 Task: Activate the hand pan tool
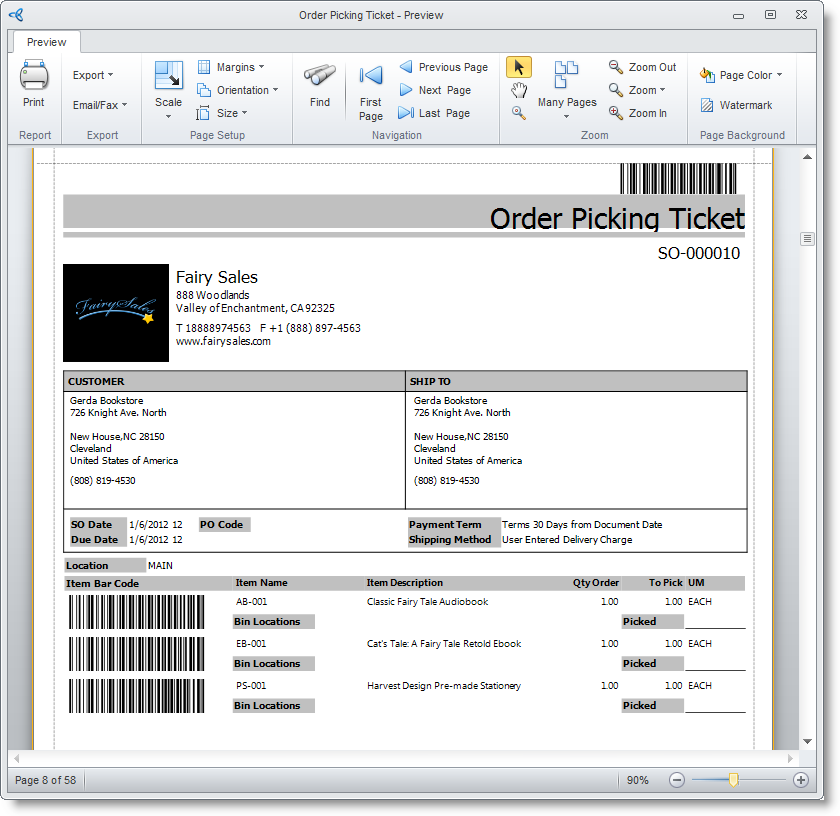click(518, 90)
